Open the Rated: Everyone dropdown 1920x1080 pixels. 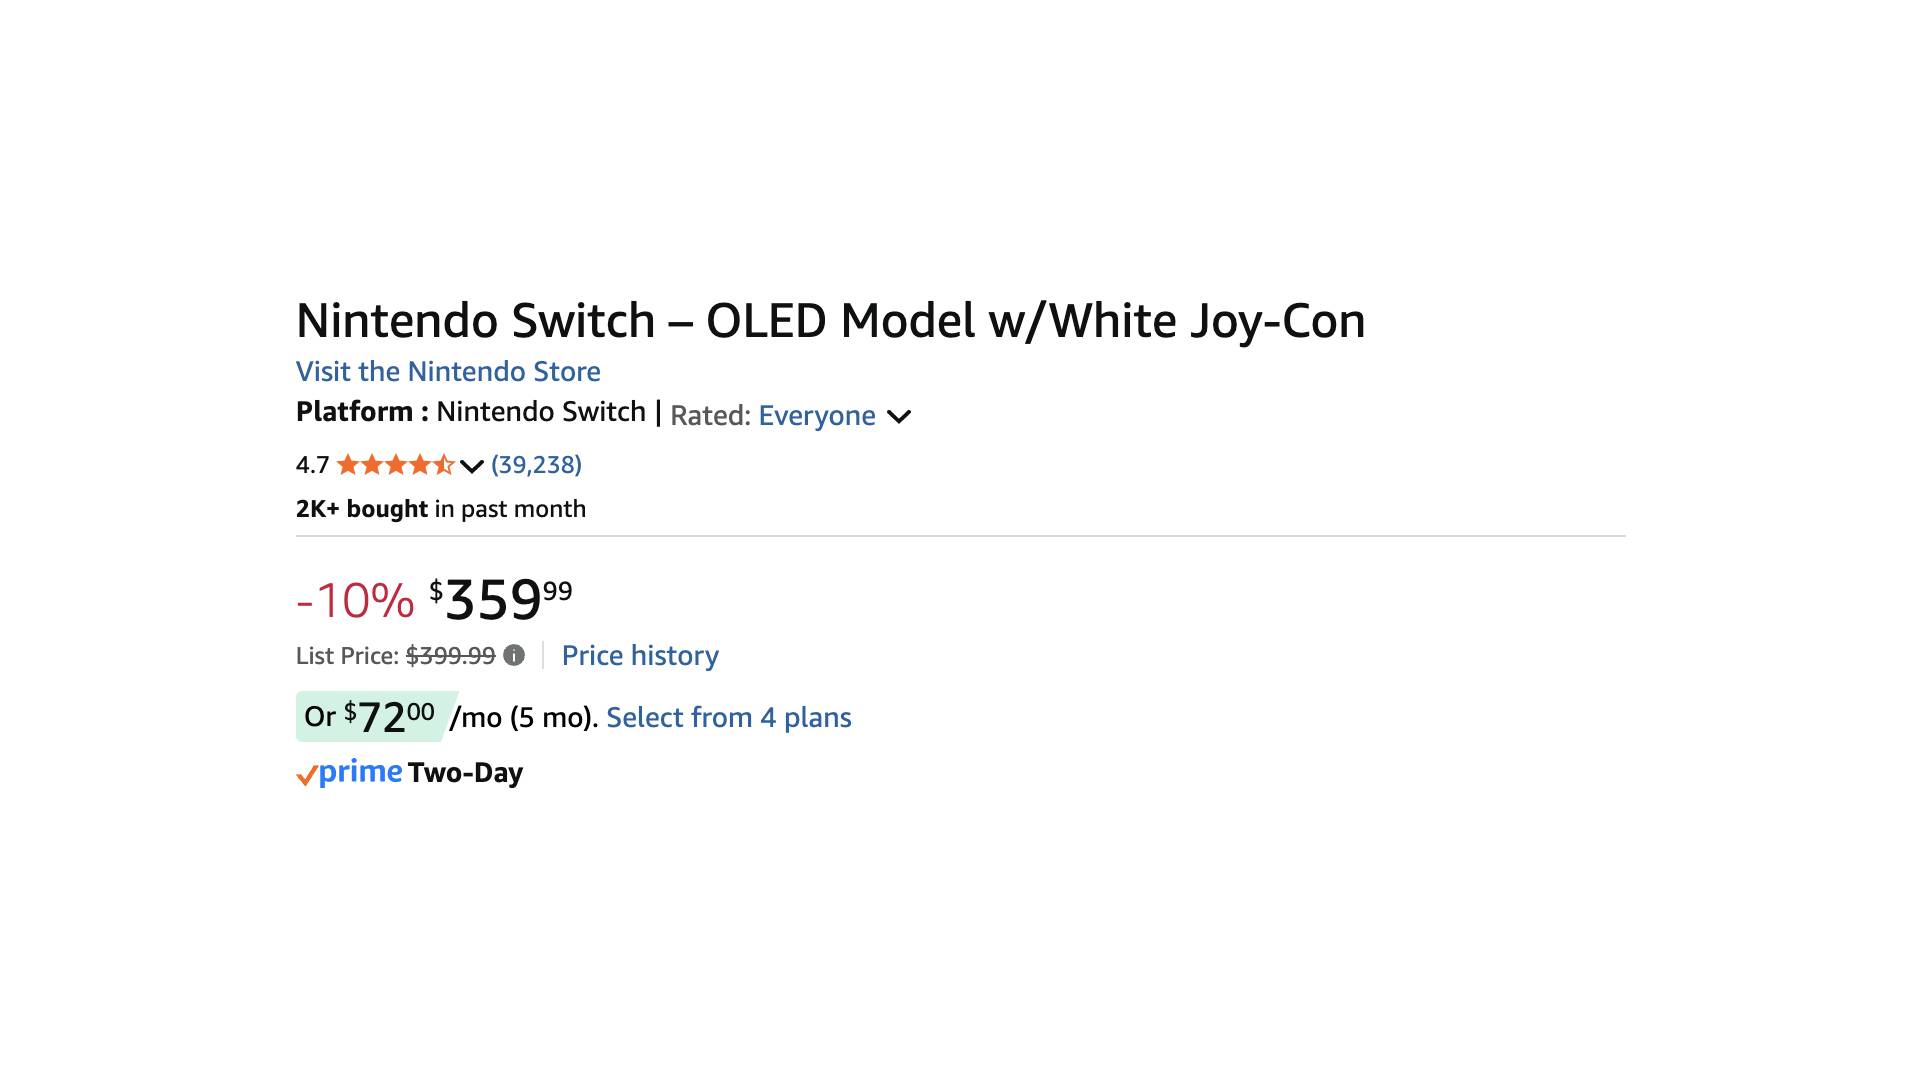817,415
